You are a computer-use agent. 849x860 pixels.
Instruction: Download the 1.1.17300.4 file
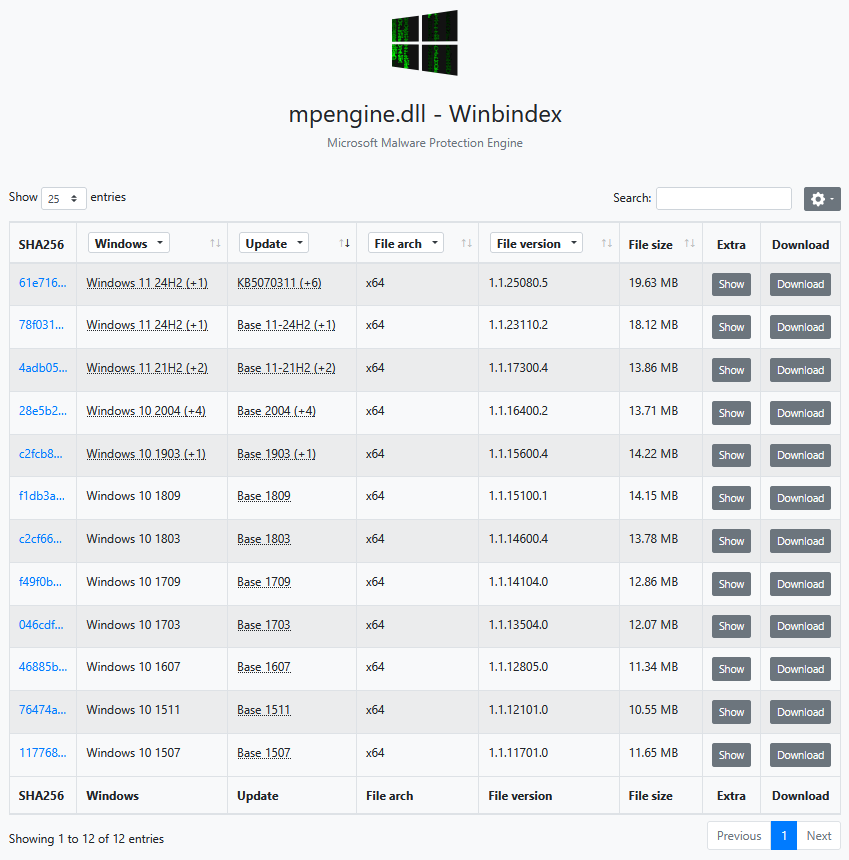800,370
